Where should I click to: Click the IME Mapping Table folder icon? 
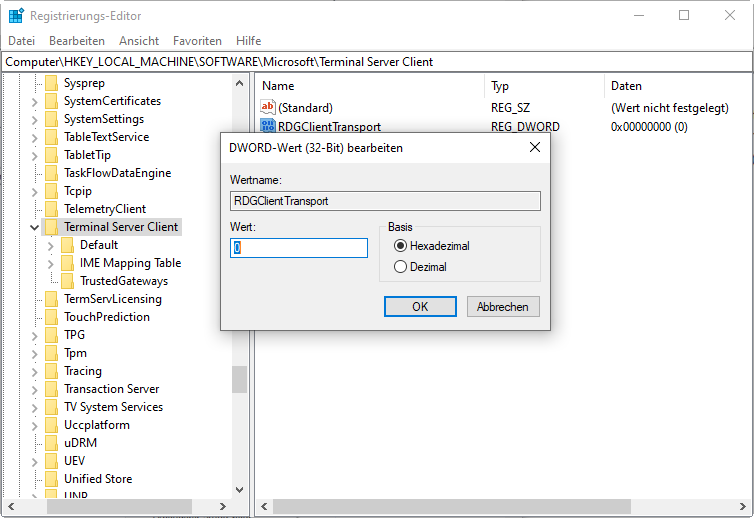coord(68,263)
